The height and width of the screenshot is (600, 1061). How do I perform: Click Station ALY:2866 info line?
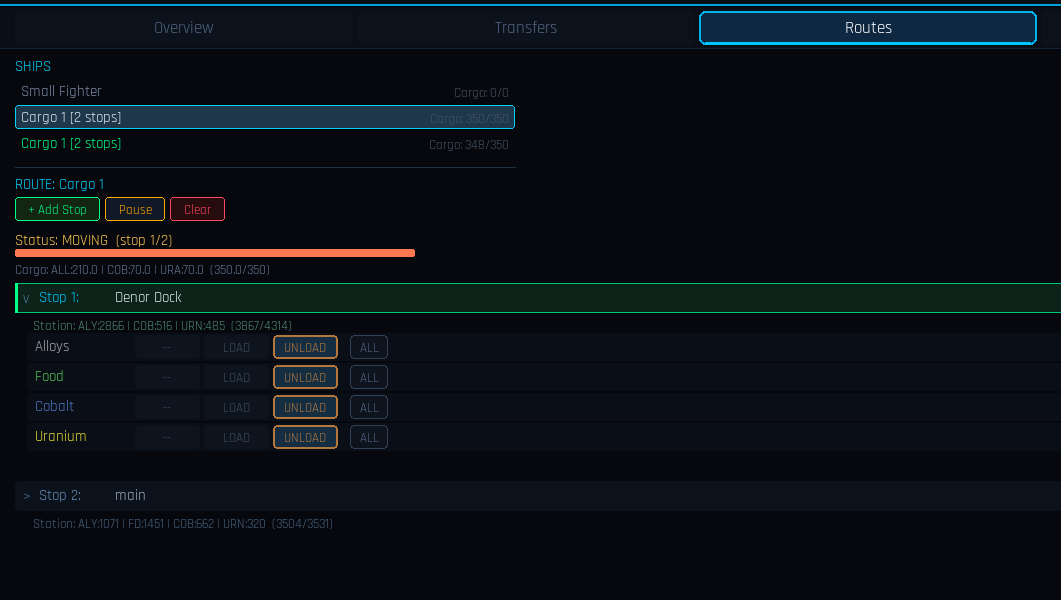click(162, 325)
